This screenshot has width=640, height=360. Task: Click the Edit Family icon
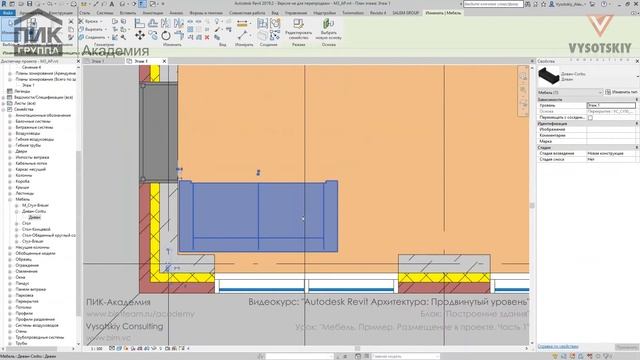pyautogui.click(x=298, y=24)
